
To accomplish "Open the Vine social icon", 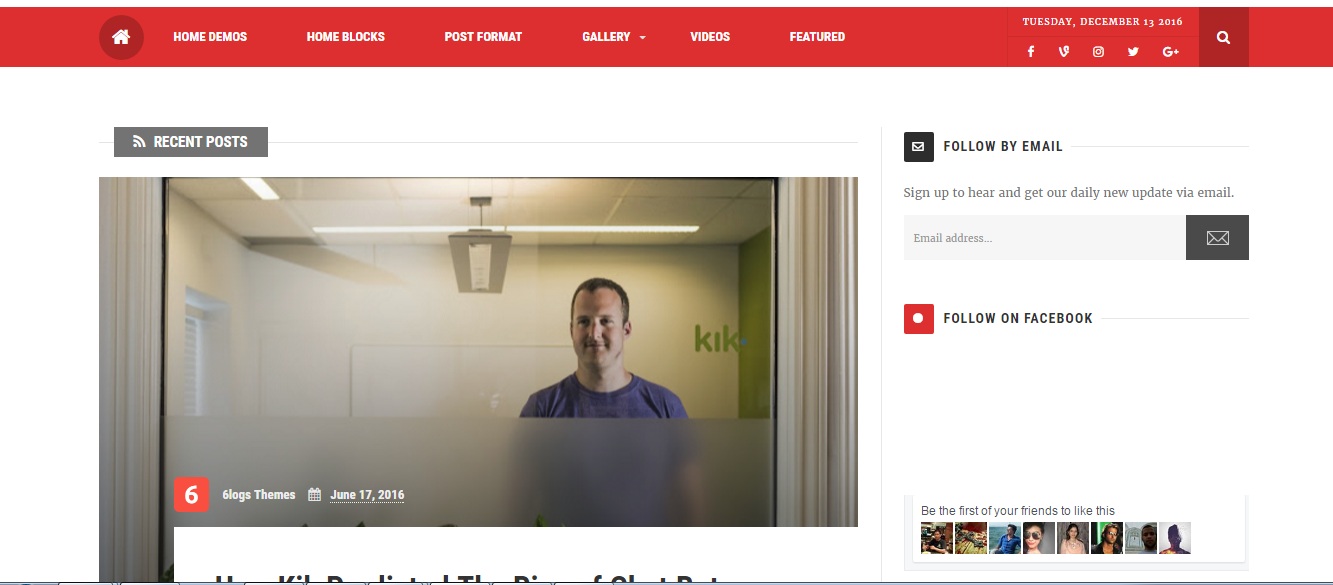I will click(x=1064, y=52).
